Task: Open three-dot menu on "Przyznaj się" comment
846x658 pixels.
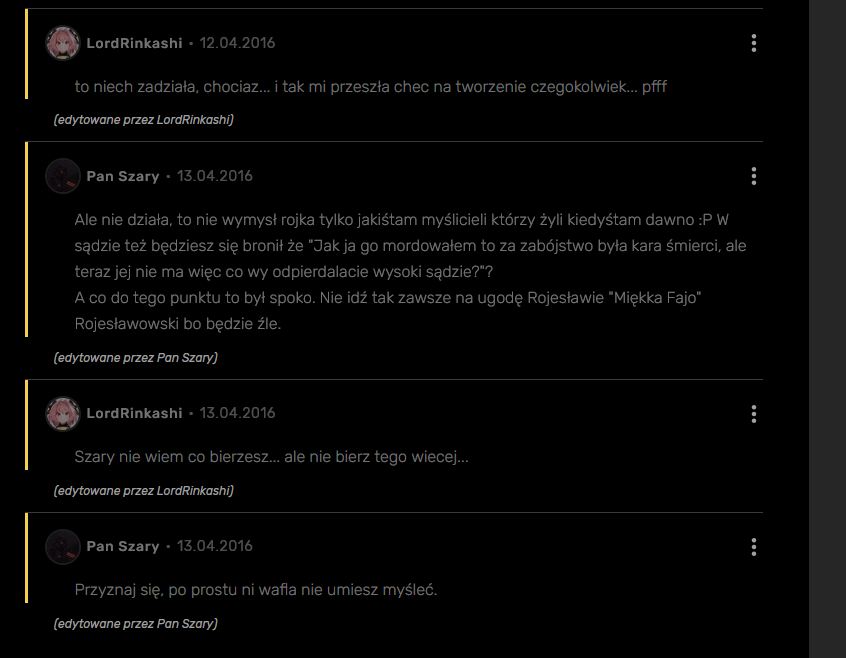Action: pos(753,546)
